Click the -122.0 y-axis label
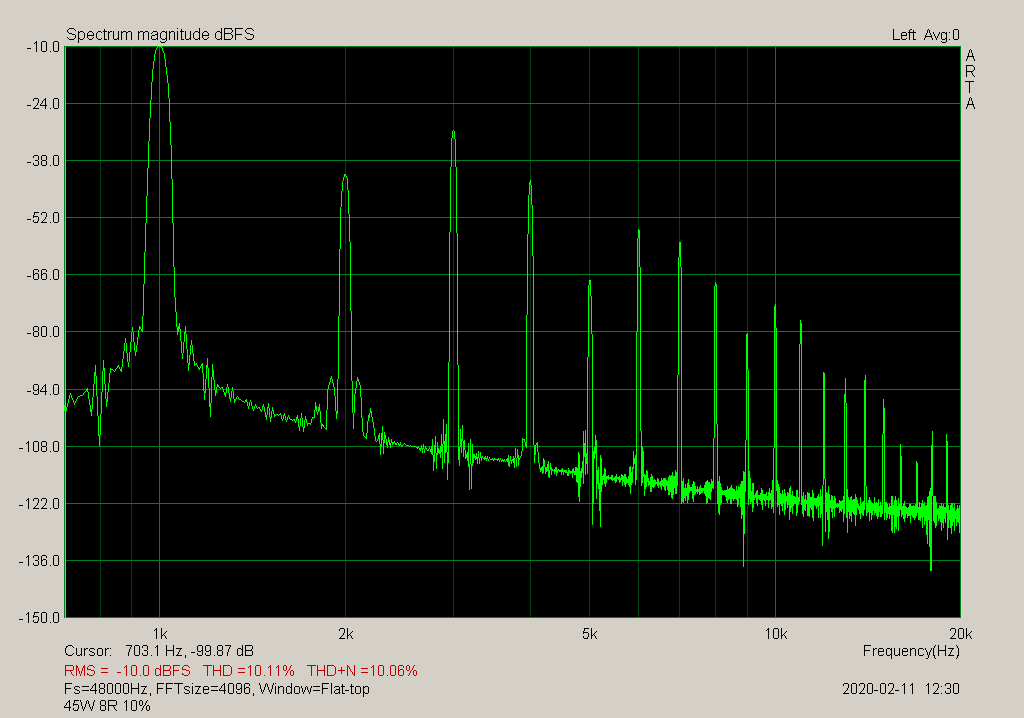Viewport: 1024px width, 718px height. point(40,504)
